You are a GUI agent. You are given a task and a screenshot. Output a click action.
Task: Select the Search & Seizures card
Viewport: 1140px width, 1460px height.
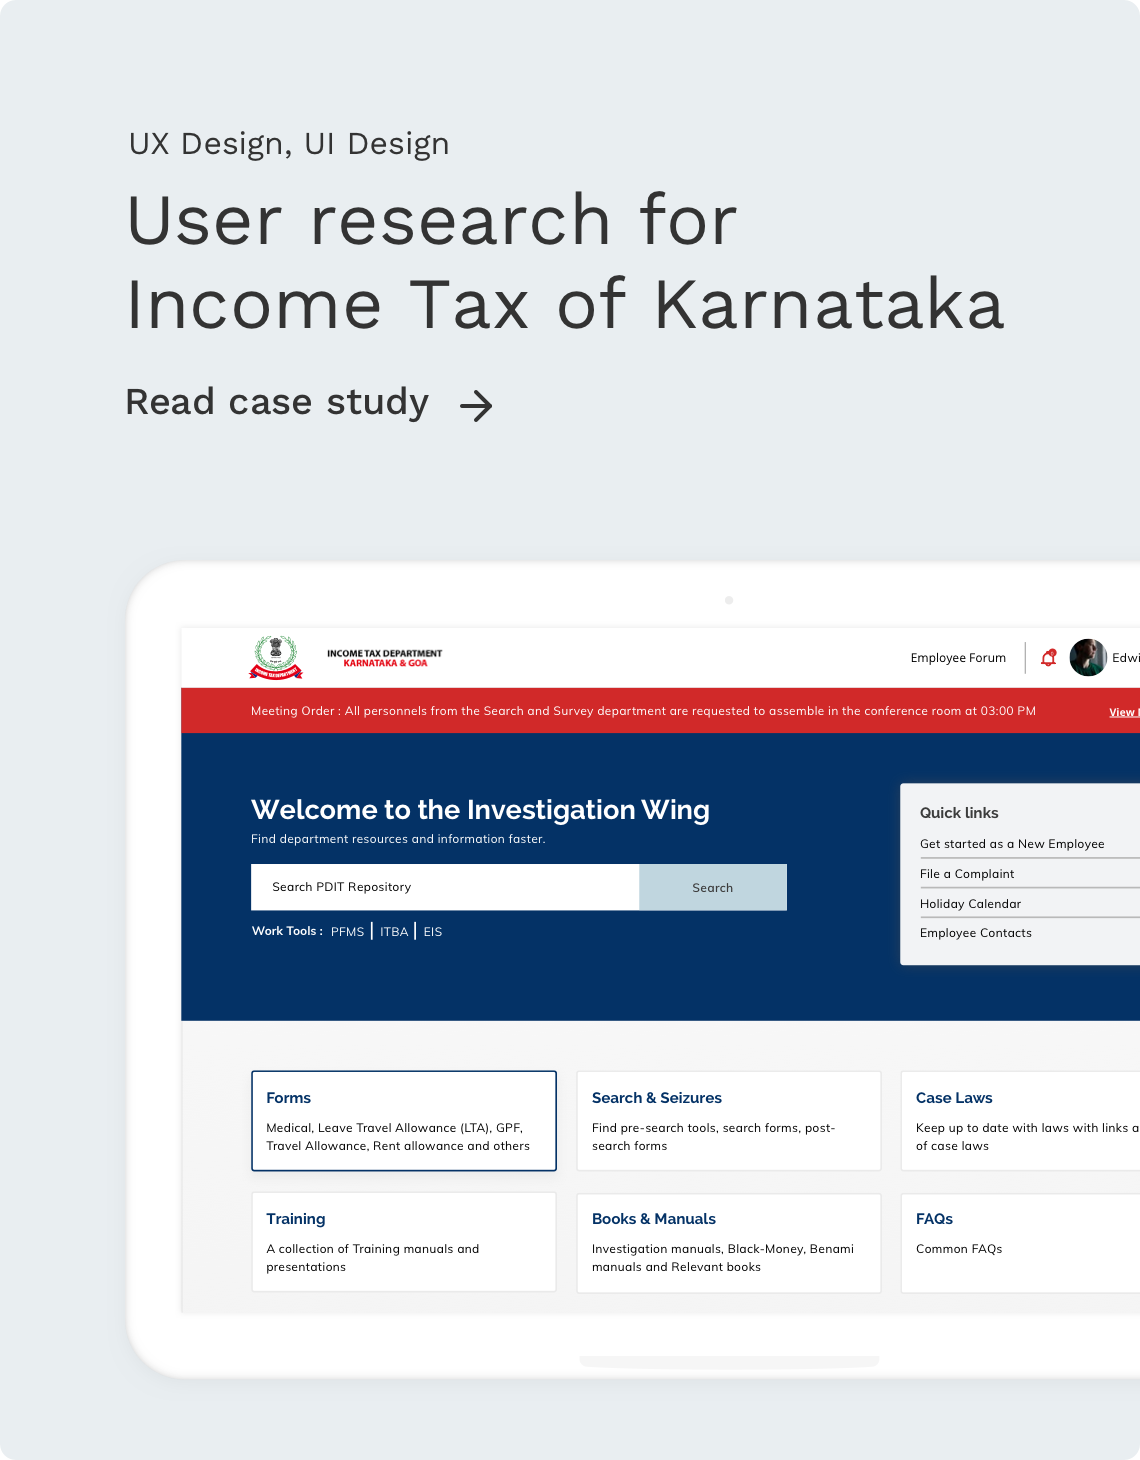click(728, 1120)
